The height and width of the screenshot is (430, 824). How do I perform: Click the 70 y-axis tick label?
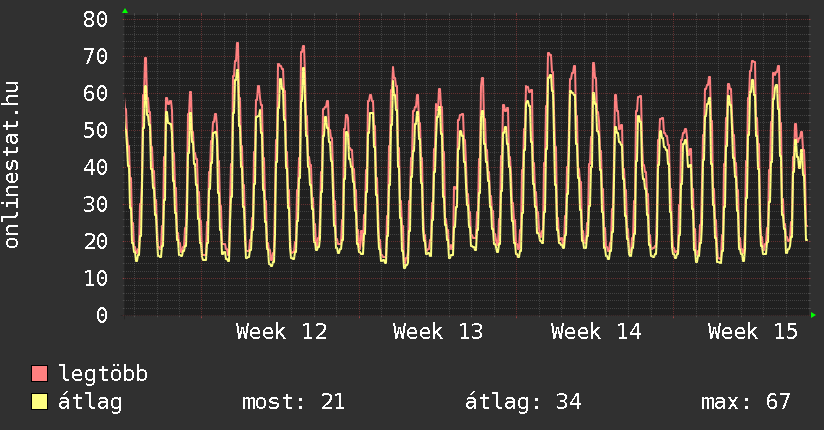95,56
